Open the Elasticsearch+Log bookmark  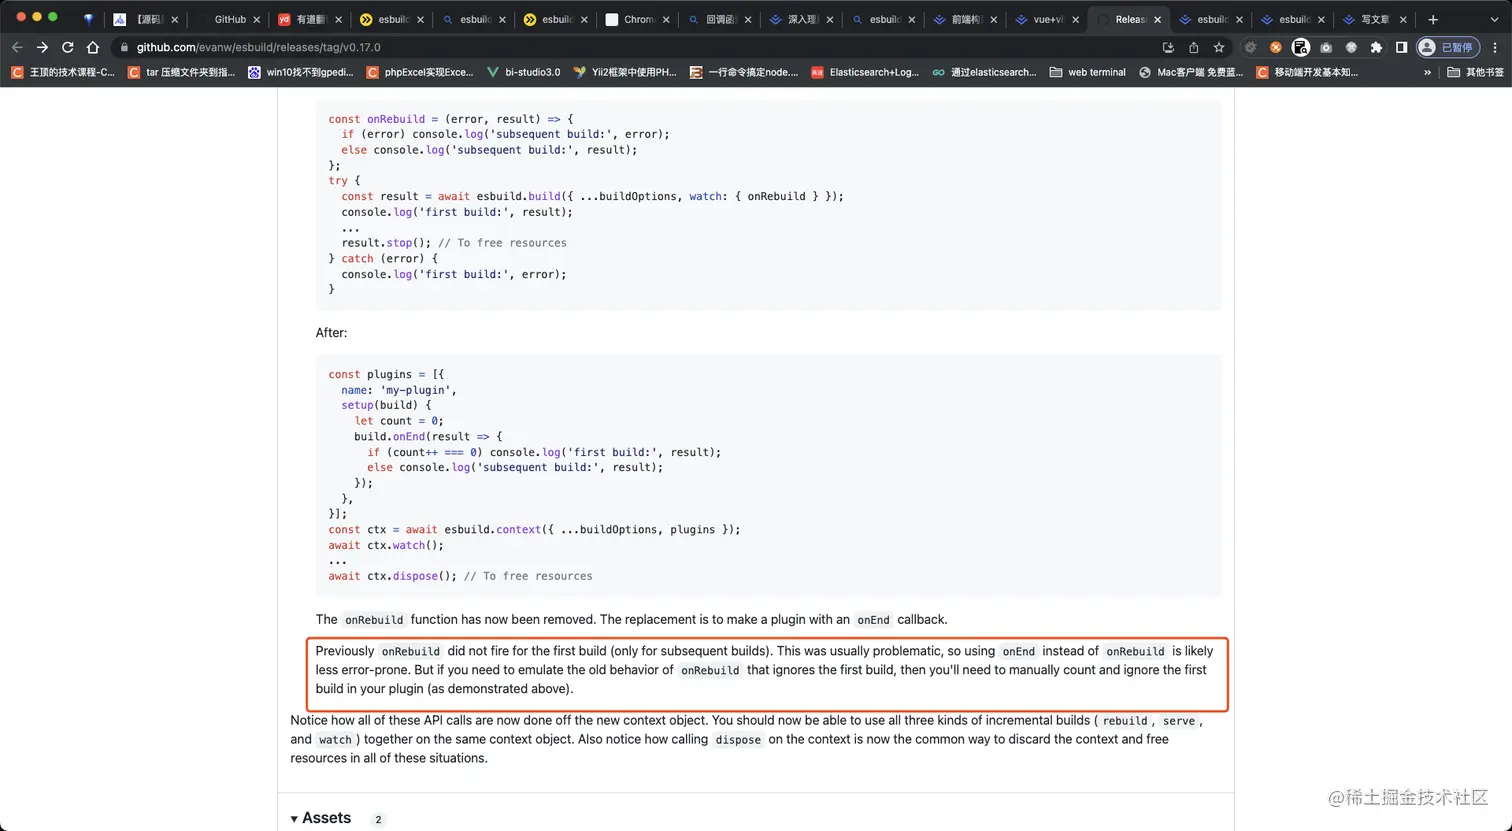[865, 72]
